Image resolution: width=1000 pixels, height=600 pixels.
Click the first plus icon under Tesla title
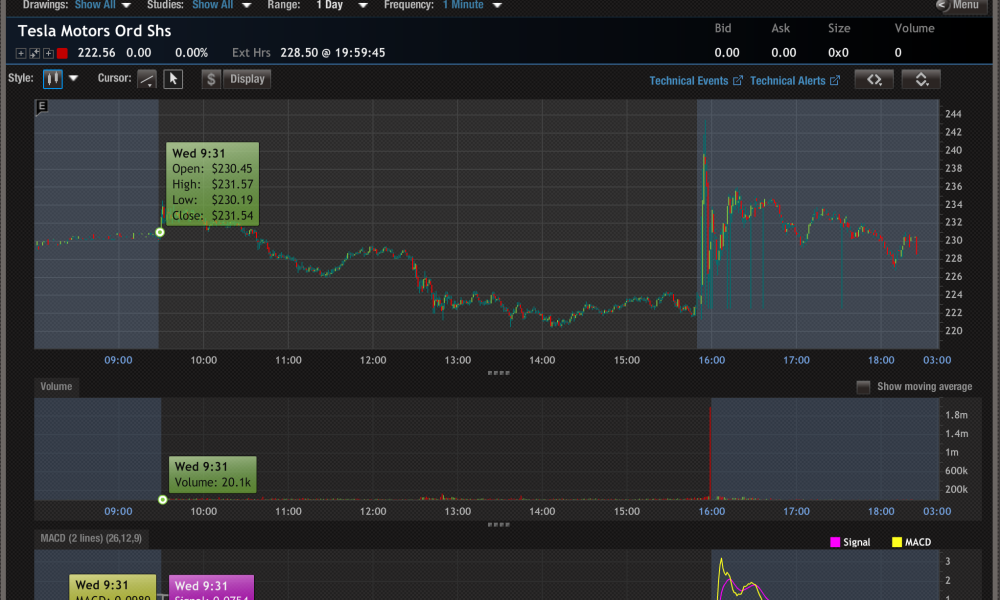22,53
